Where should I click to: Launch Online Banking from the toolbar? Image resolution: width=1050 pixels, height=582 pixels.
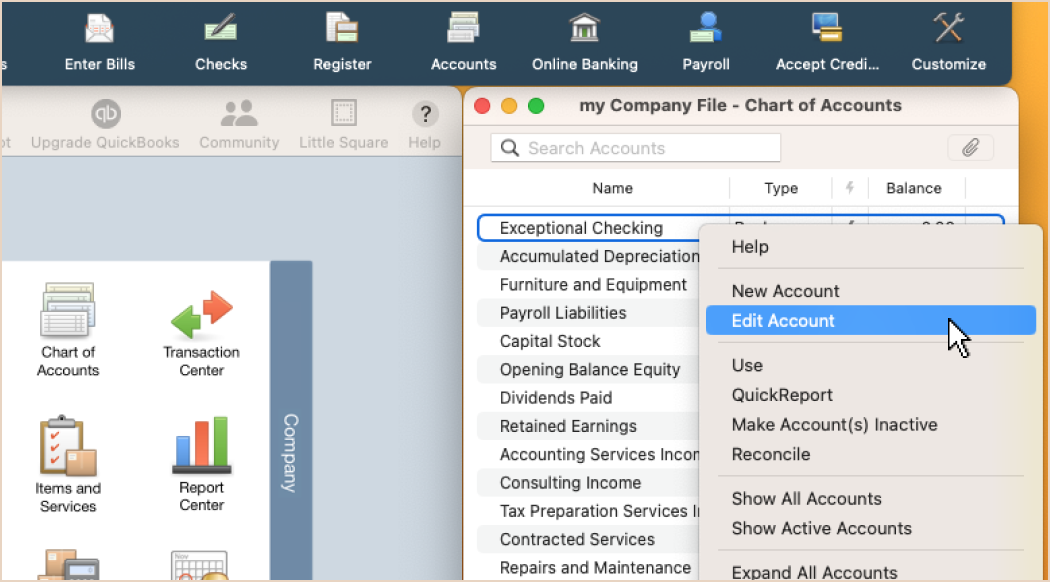585,42
